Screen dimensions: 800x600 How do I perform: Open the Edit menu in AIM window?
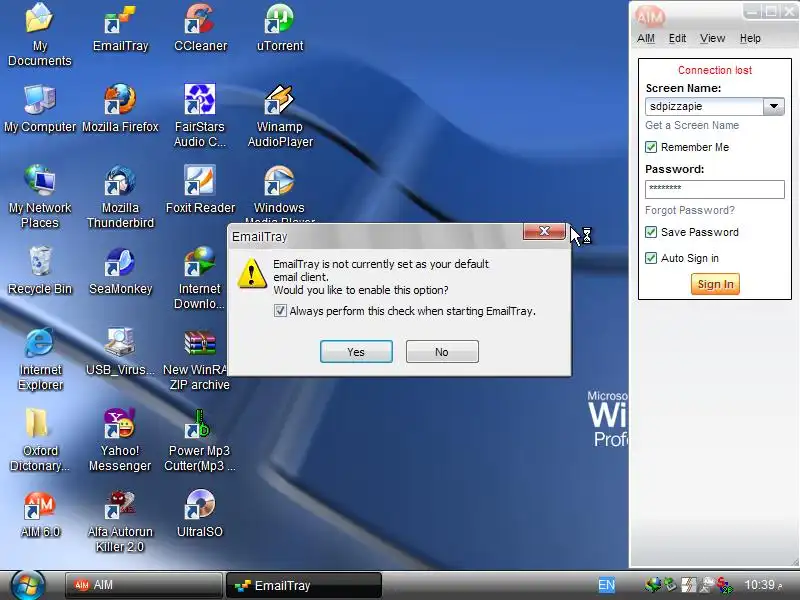(x=677, y=38)
